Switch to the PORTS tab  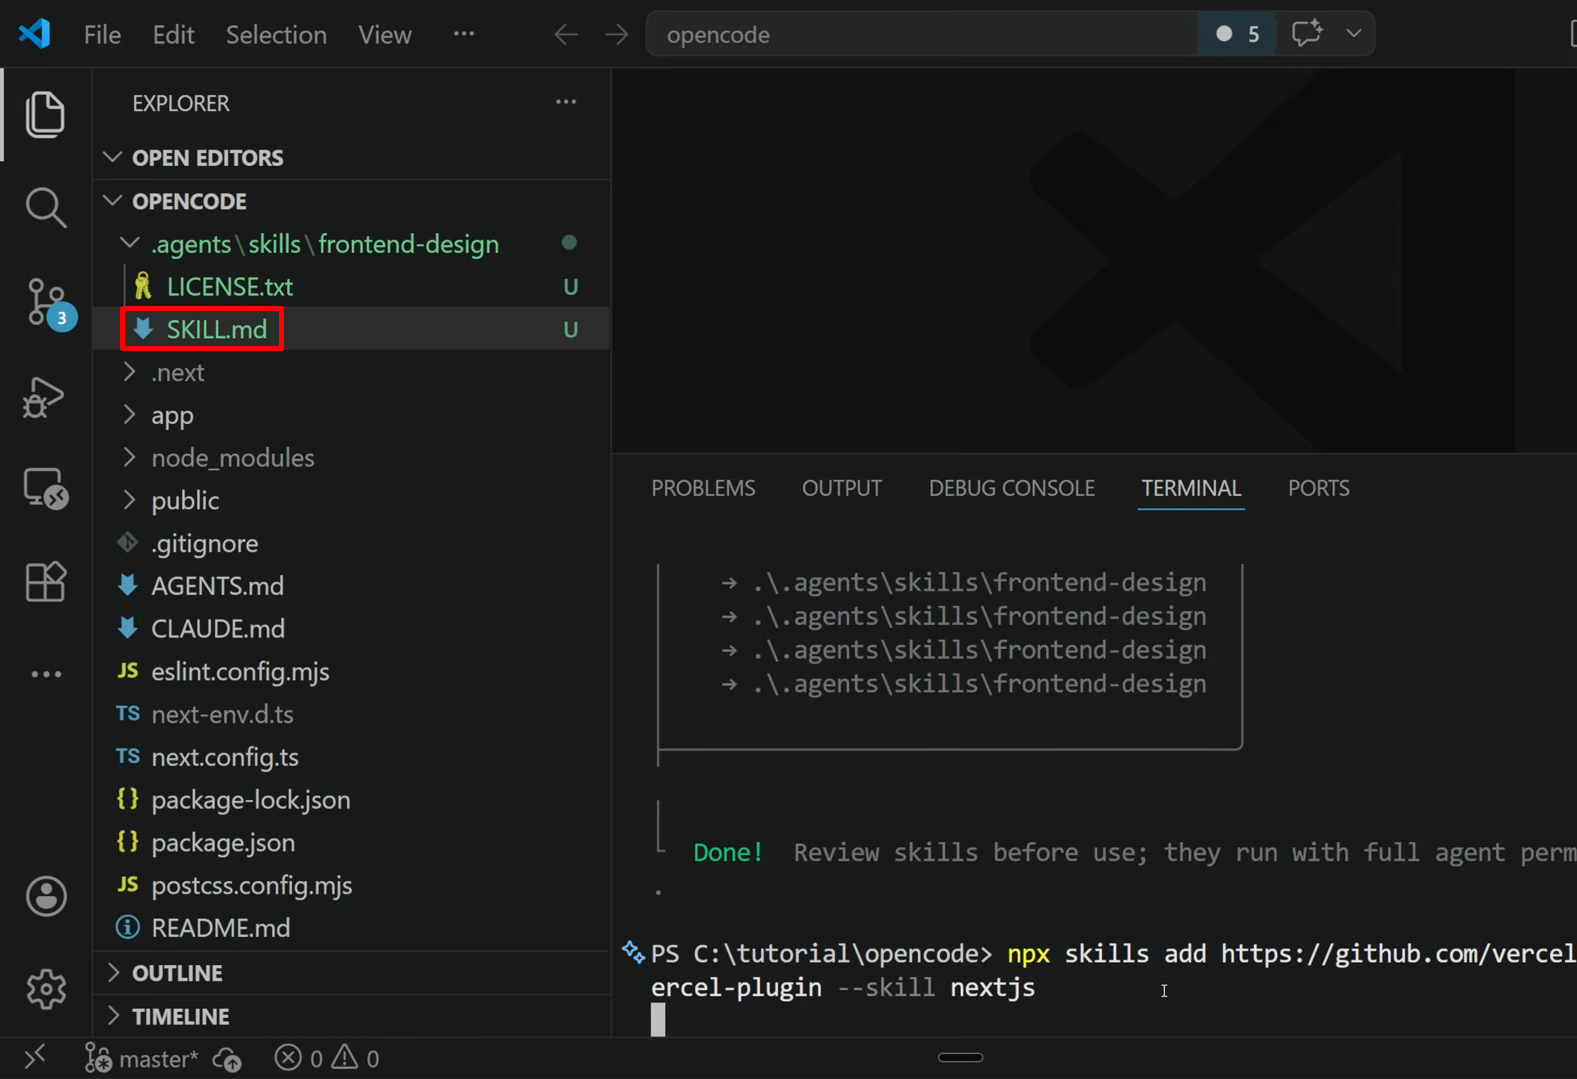(1318, 488)
